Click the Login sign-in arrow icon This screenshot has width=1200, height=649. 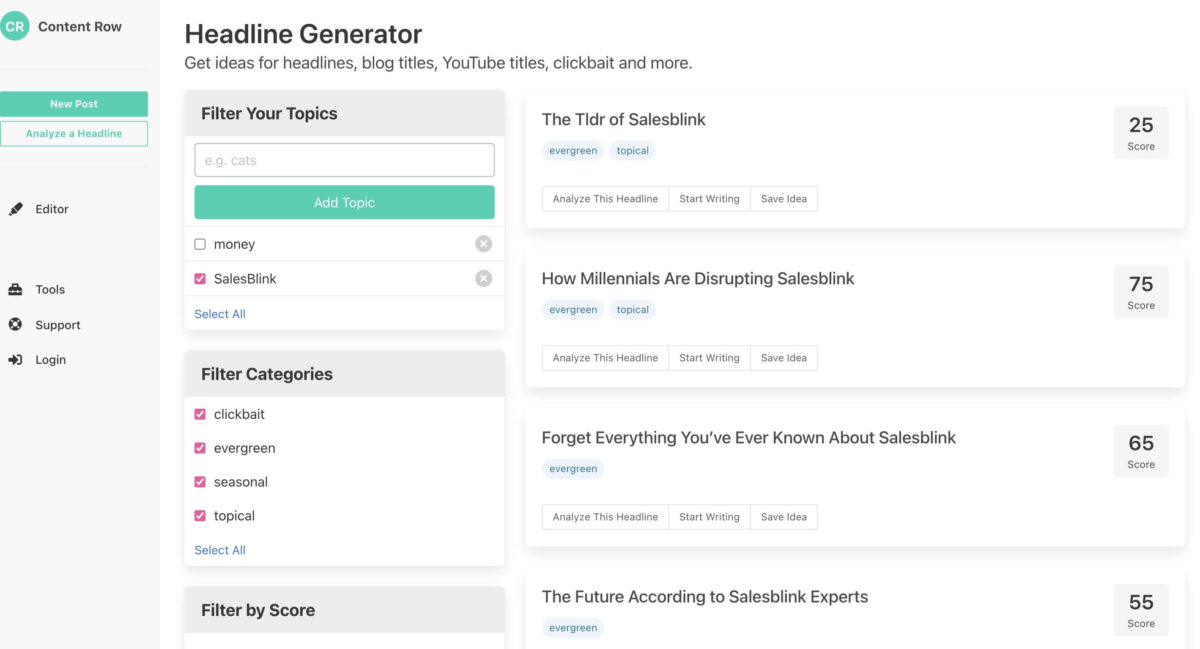(x=14, y=360)
